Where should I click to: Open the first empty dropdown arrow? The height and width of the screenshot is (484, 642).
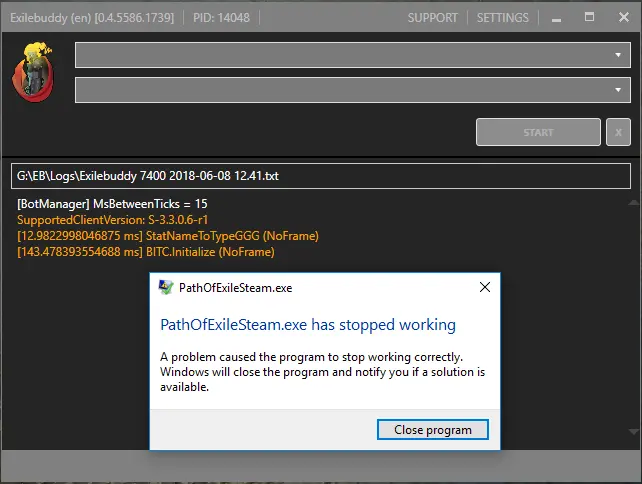click(x=617, y=55)
